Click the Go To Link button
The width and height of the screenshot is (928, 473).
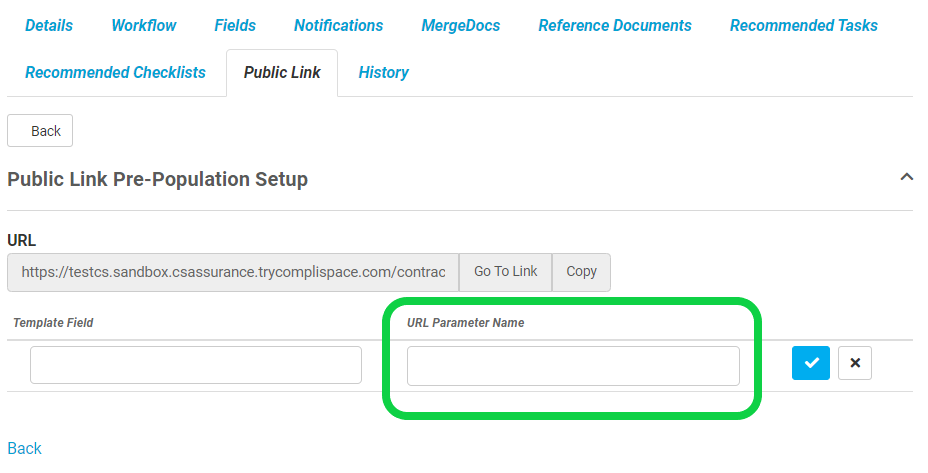coord(505,272)
